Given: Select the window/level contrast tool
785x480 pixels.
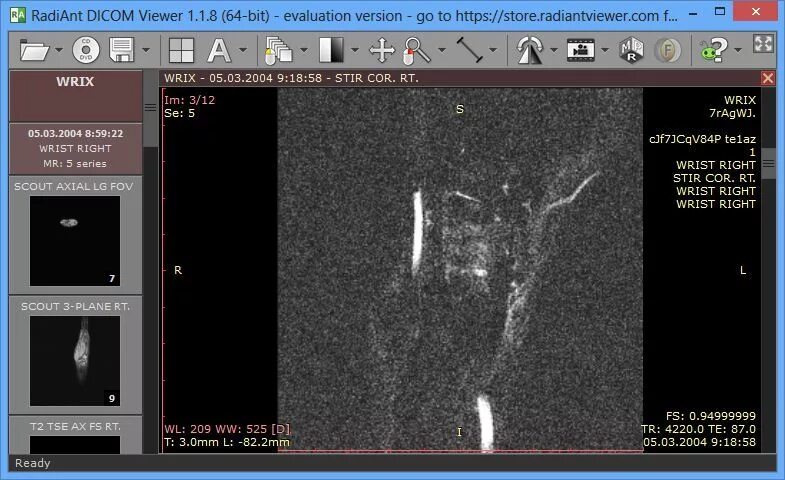Looking at the screenshot, I should point(331,50).
